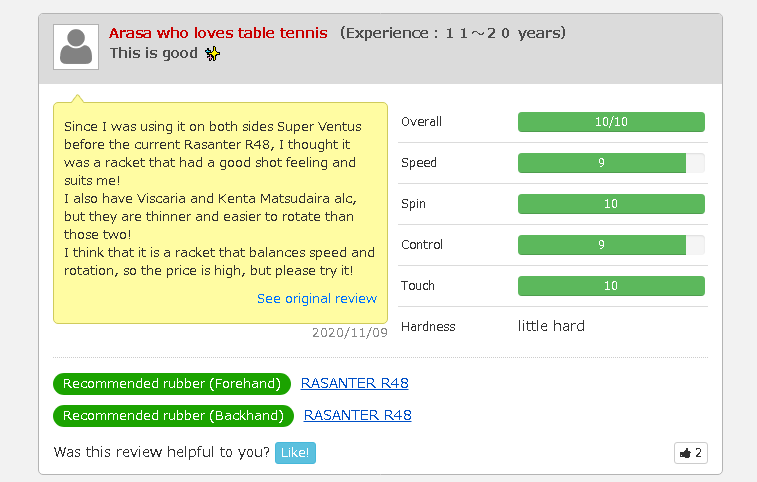Image resolution: width=757 pixels, height=482 pixels.
Task: Click the yellow review text bubble
Action: [x=220, y=200]
